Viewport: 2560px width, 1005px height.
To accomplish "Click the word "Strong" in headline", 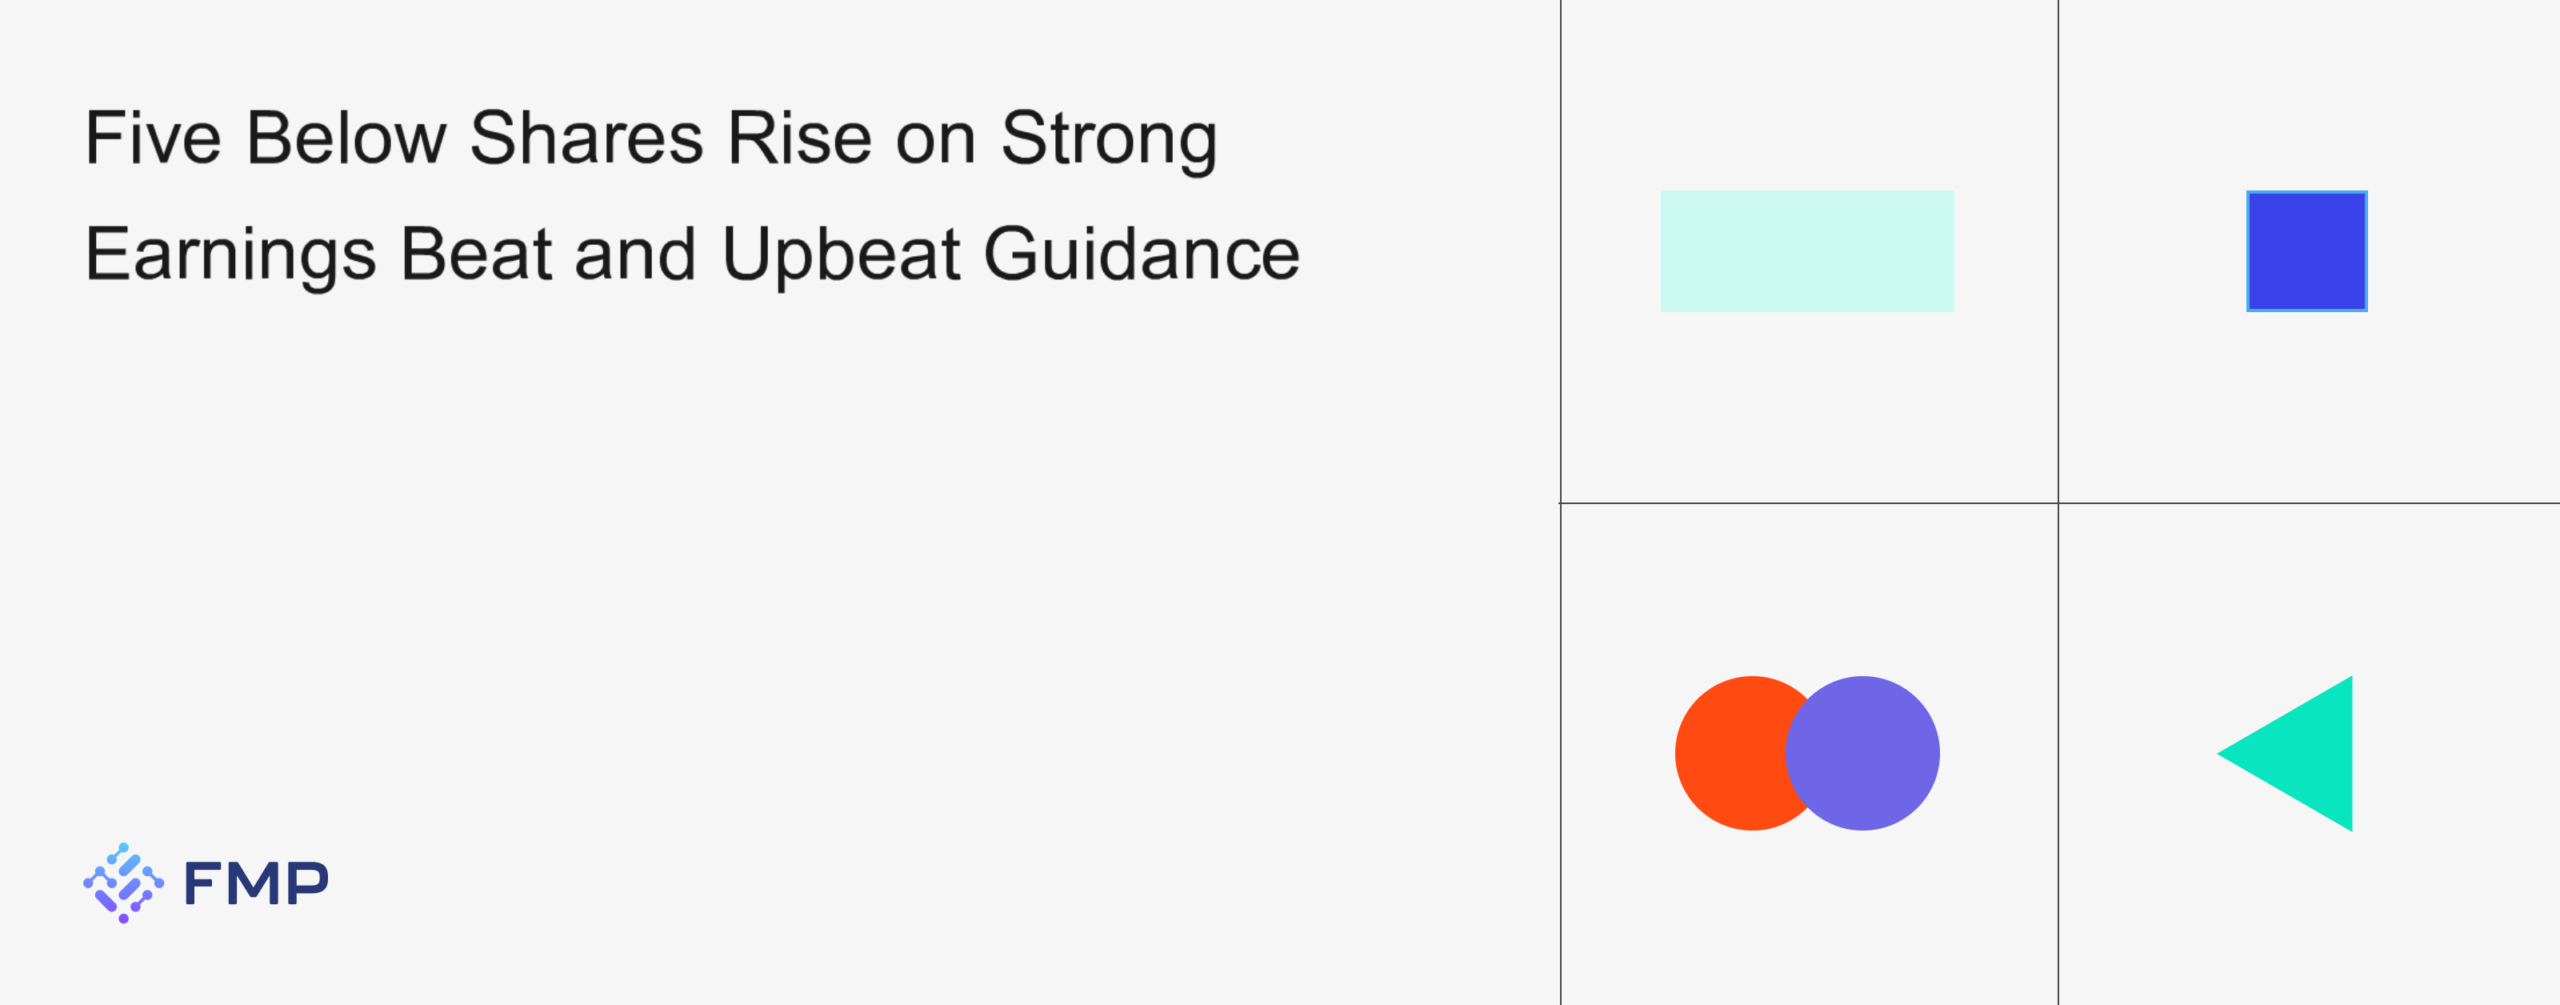I will click(x=1108, y=138).
